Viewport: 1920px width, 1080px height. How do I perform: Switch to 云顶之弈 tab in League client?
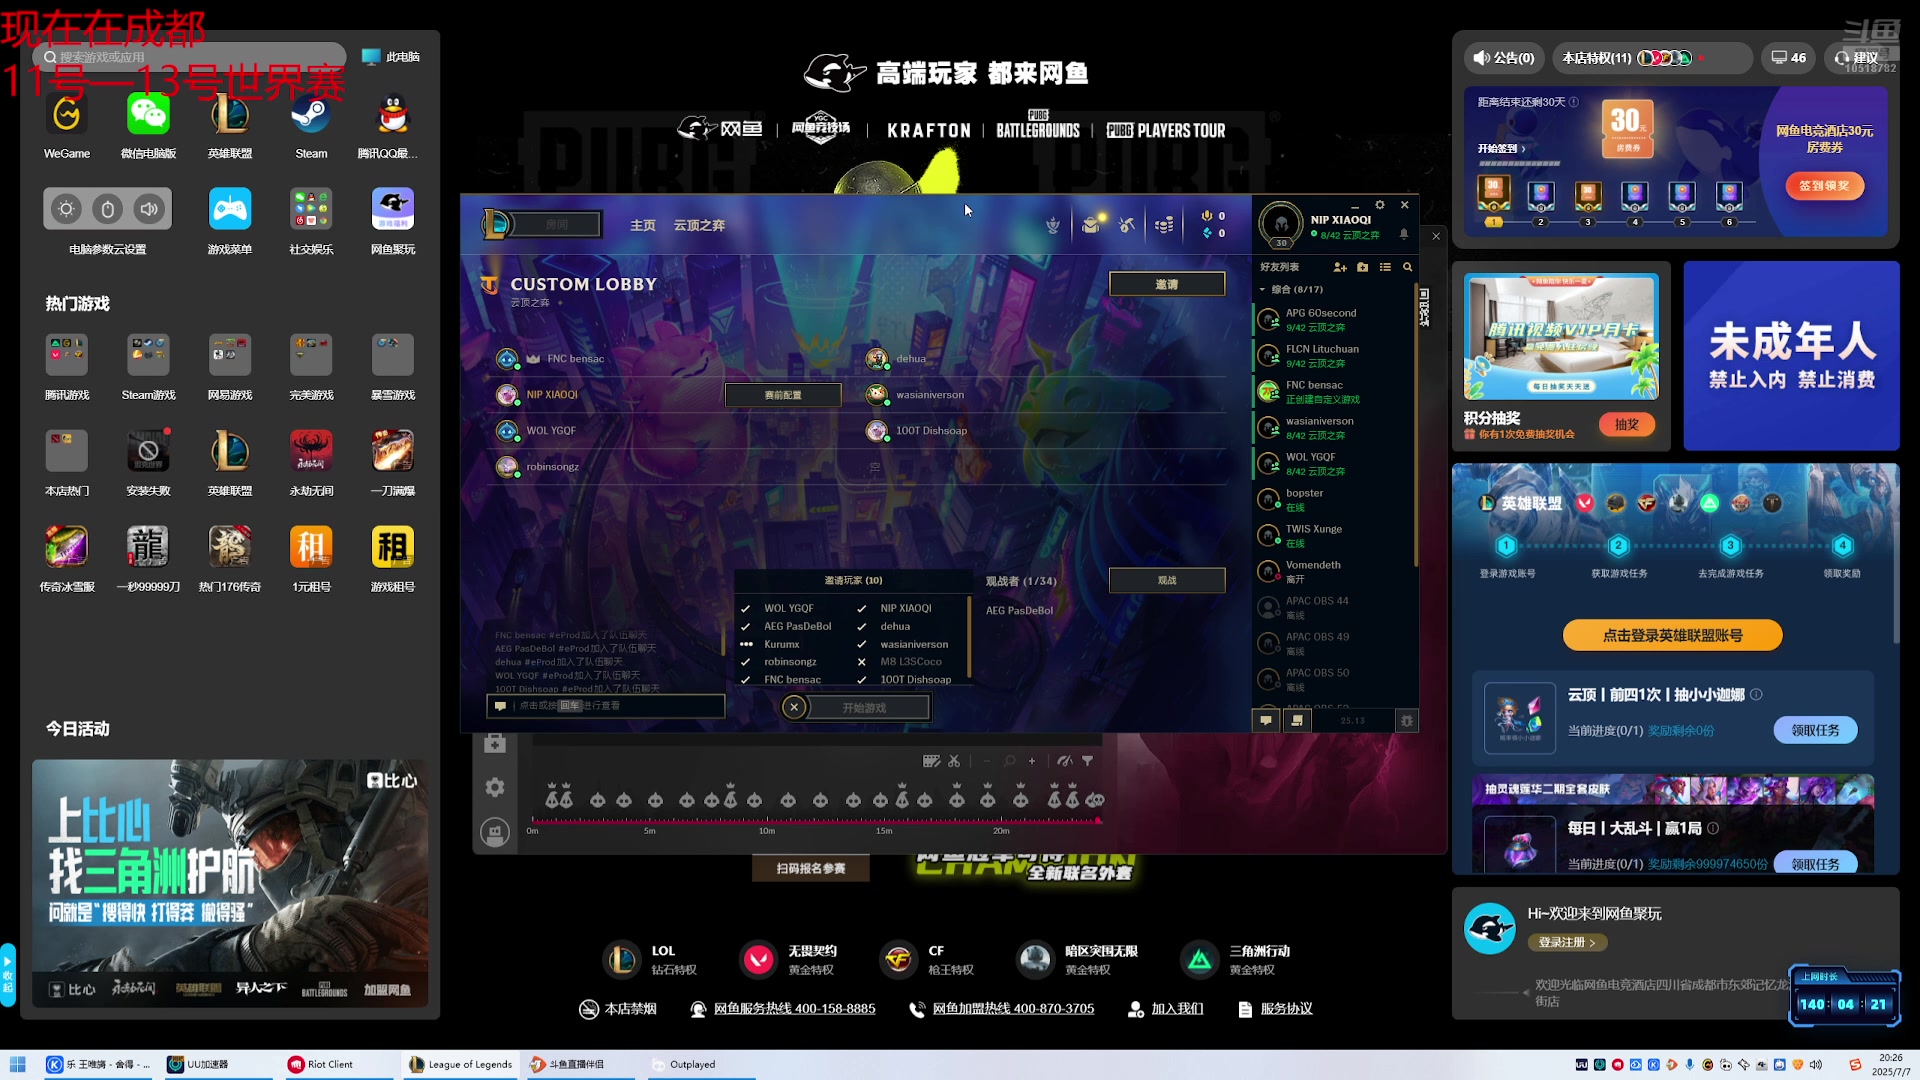699,225
